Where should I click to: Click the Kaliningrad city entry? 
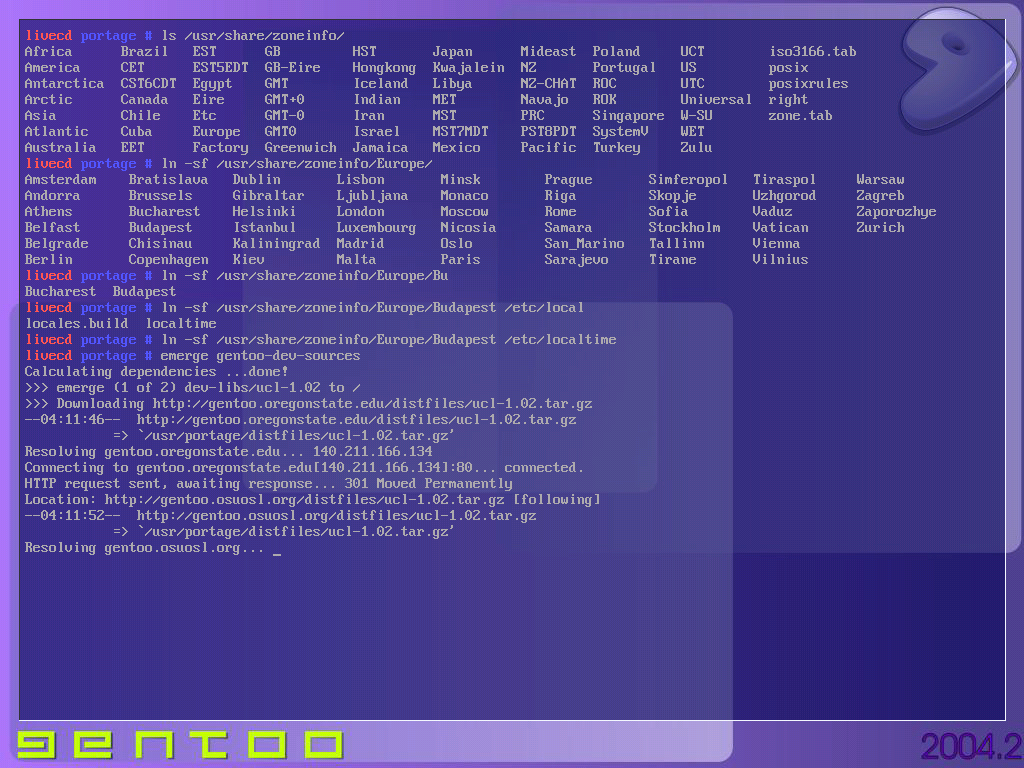coord(276,244)
